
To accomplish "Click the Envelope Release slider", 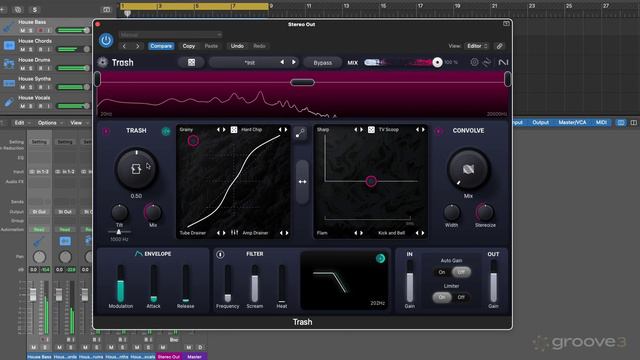I will 186,284.
